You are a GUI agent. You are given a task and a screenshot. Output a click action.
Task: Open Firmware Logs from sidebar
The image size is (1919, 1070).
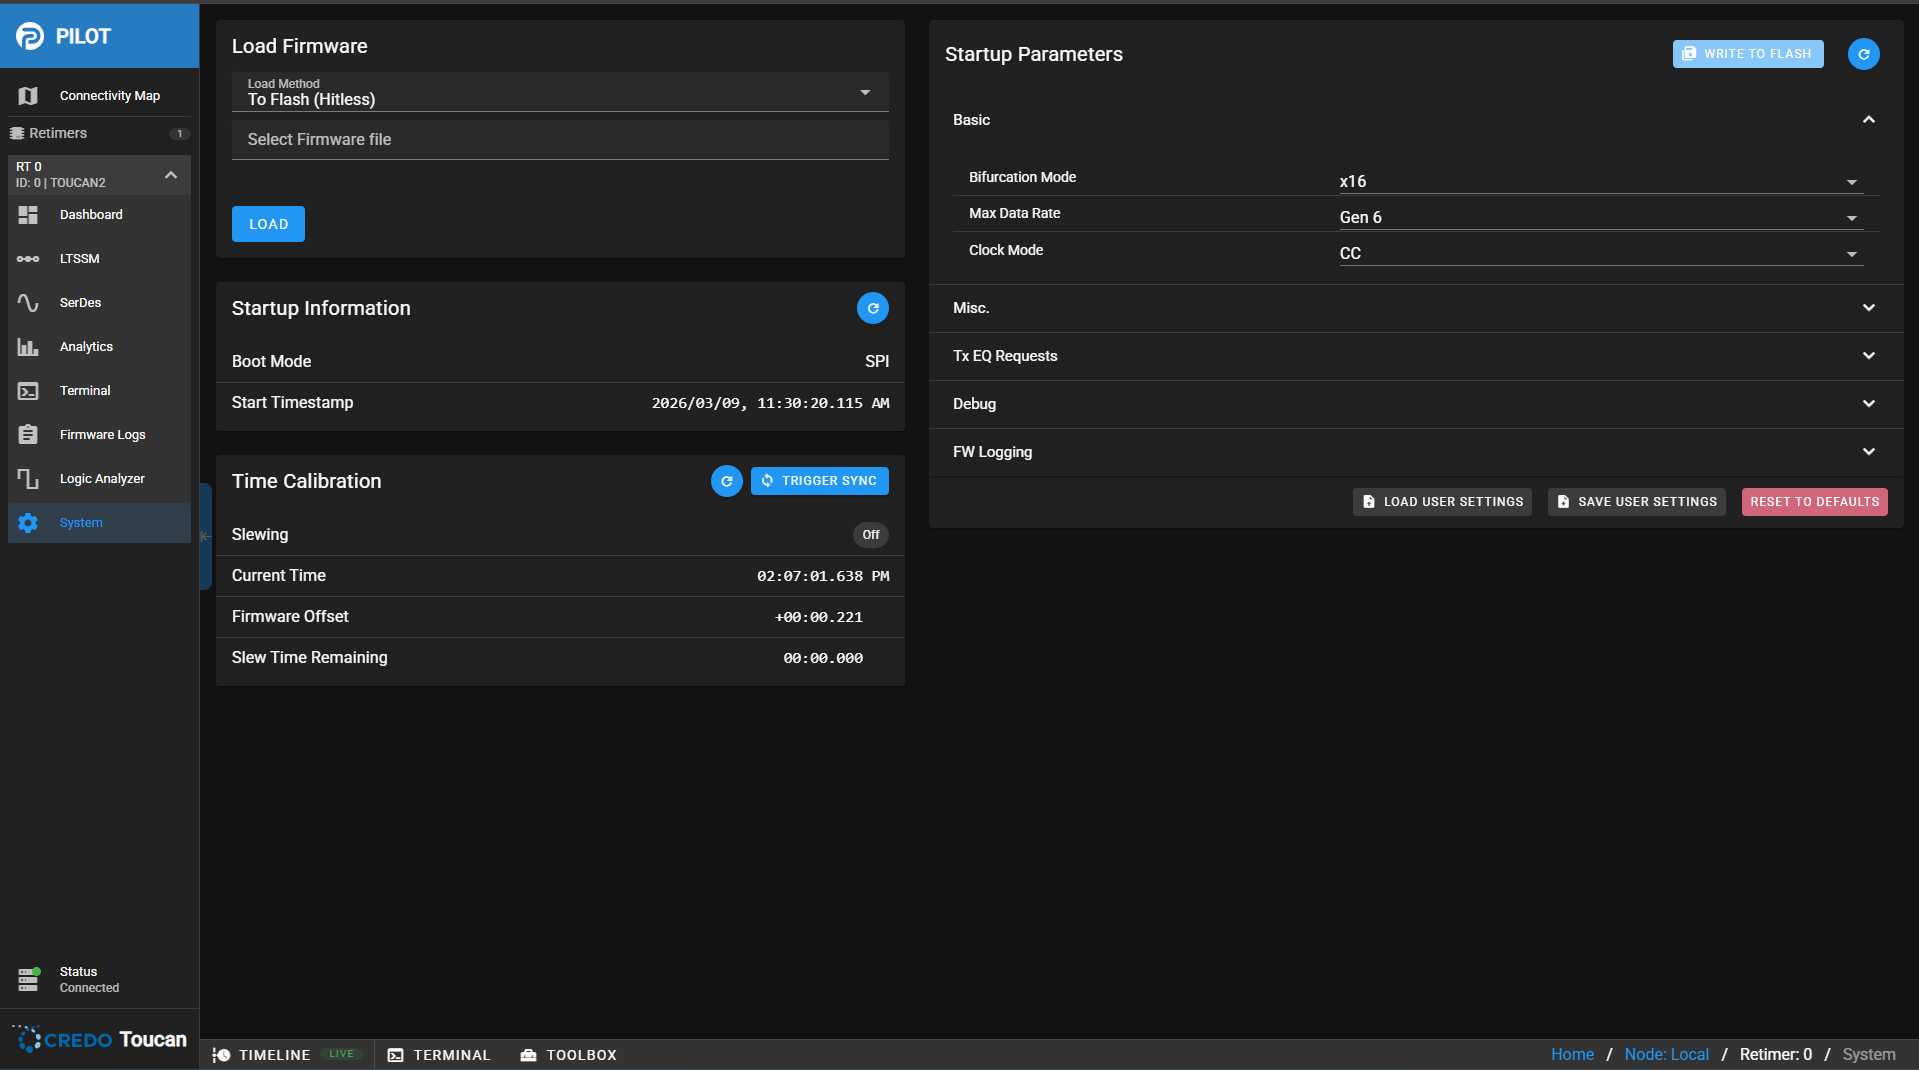coord(102,435)
